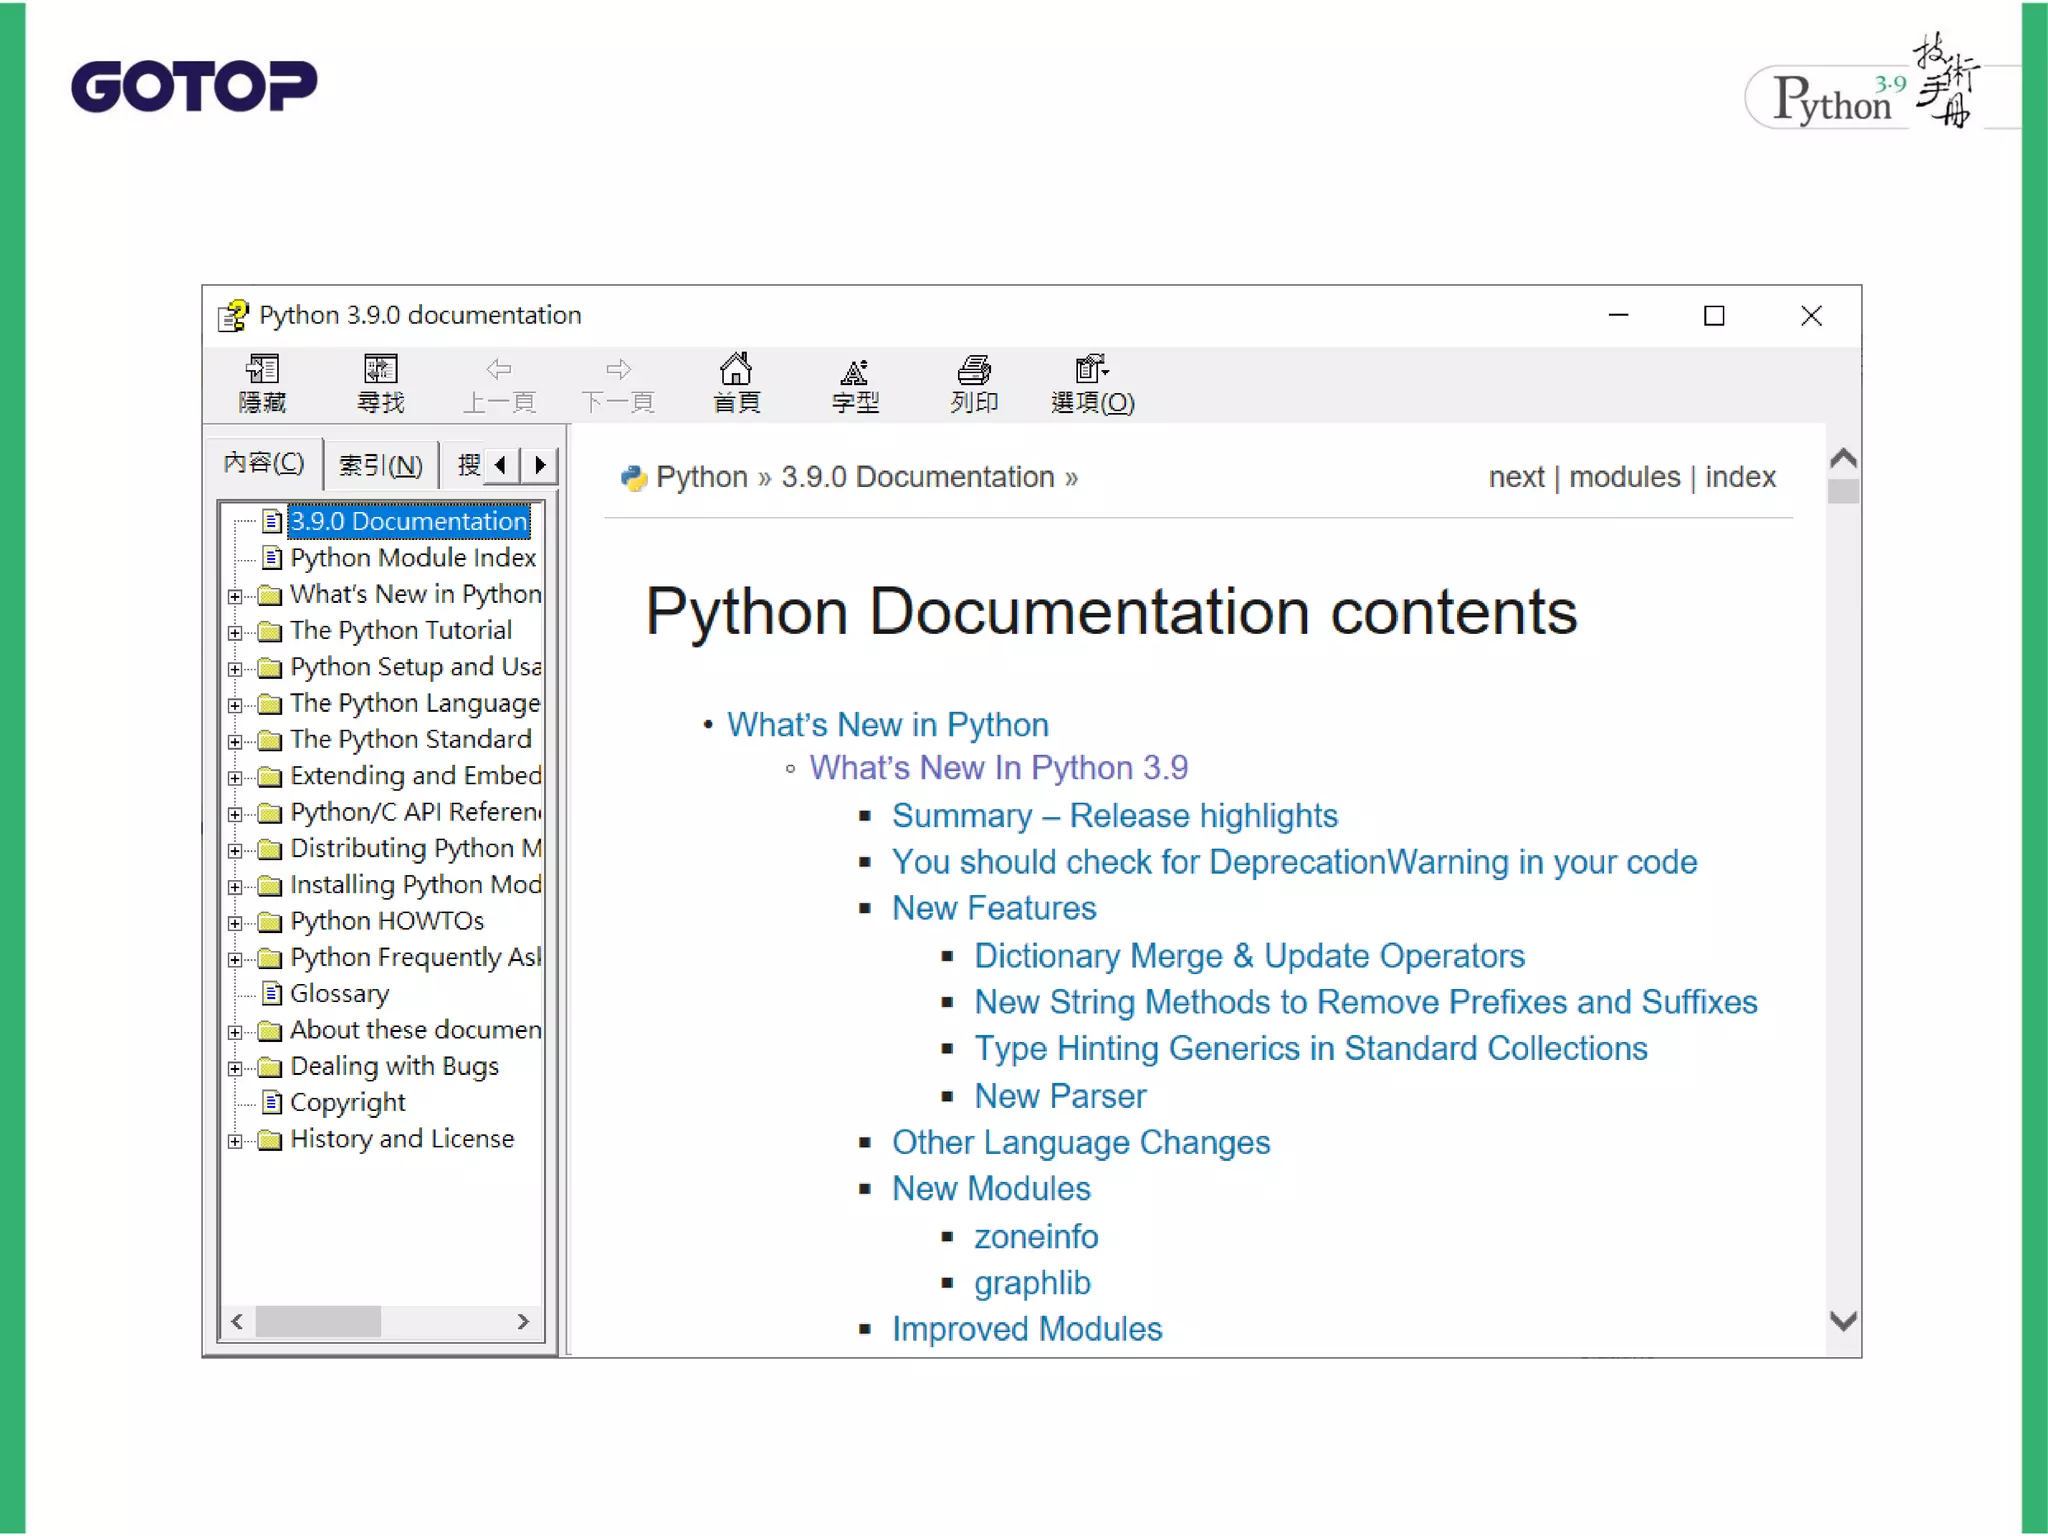This screenshot has height=1536, width=2048.
Task: Click the folder icon of Python HOWTOs
Action: click(x=270, y=921)
